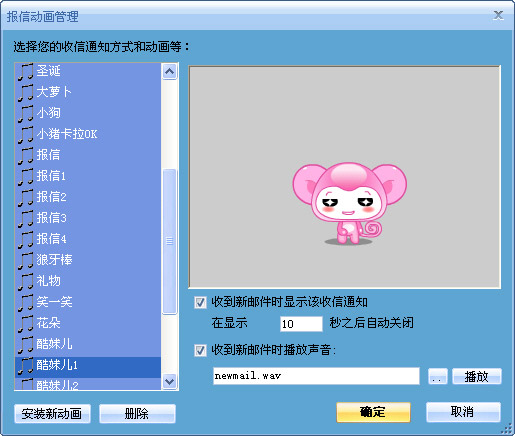515x436 pixels.
Task: Click the list scroll up arrow
Action: 170,71
